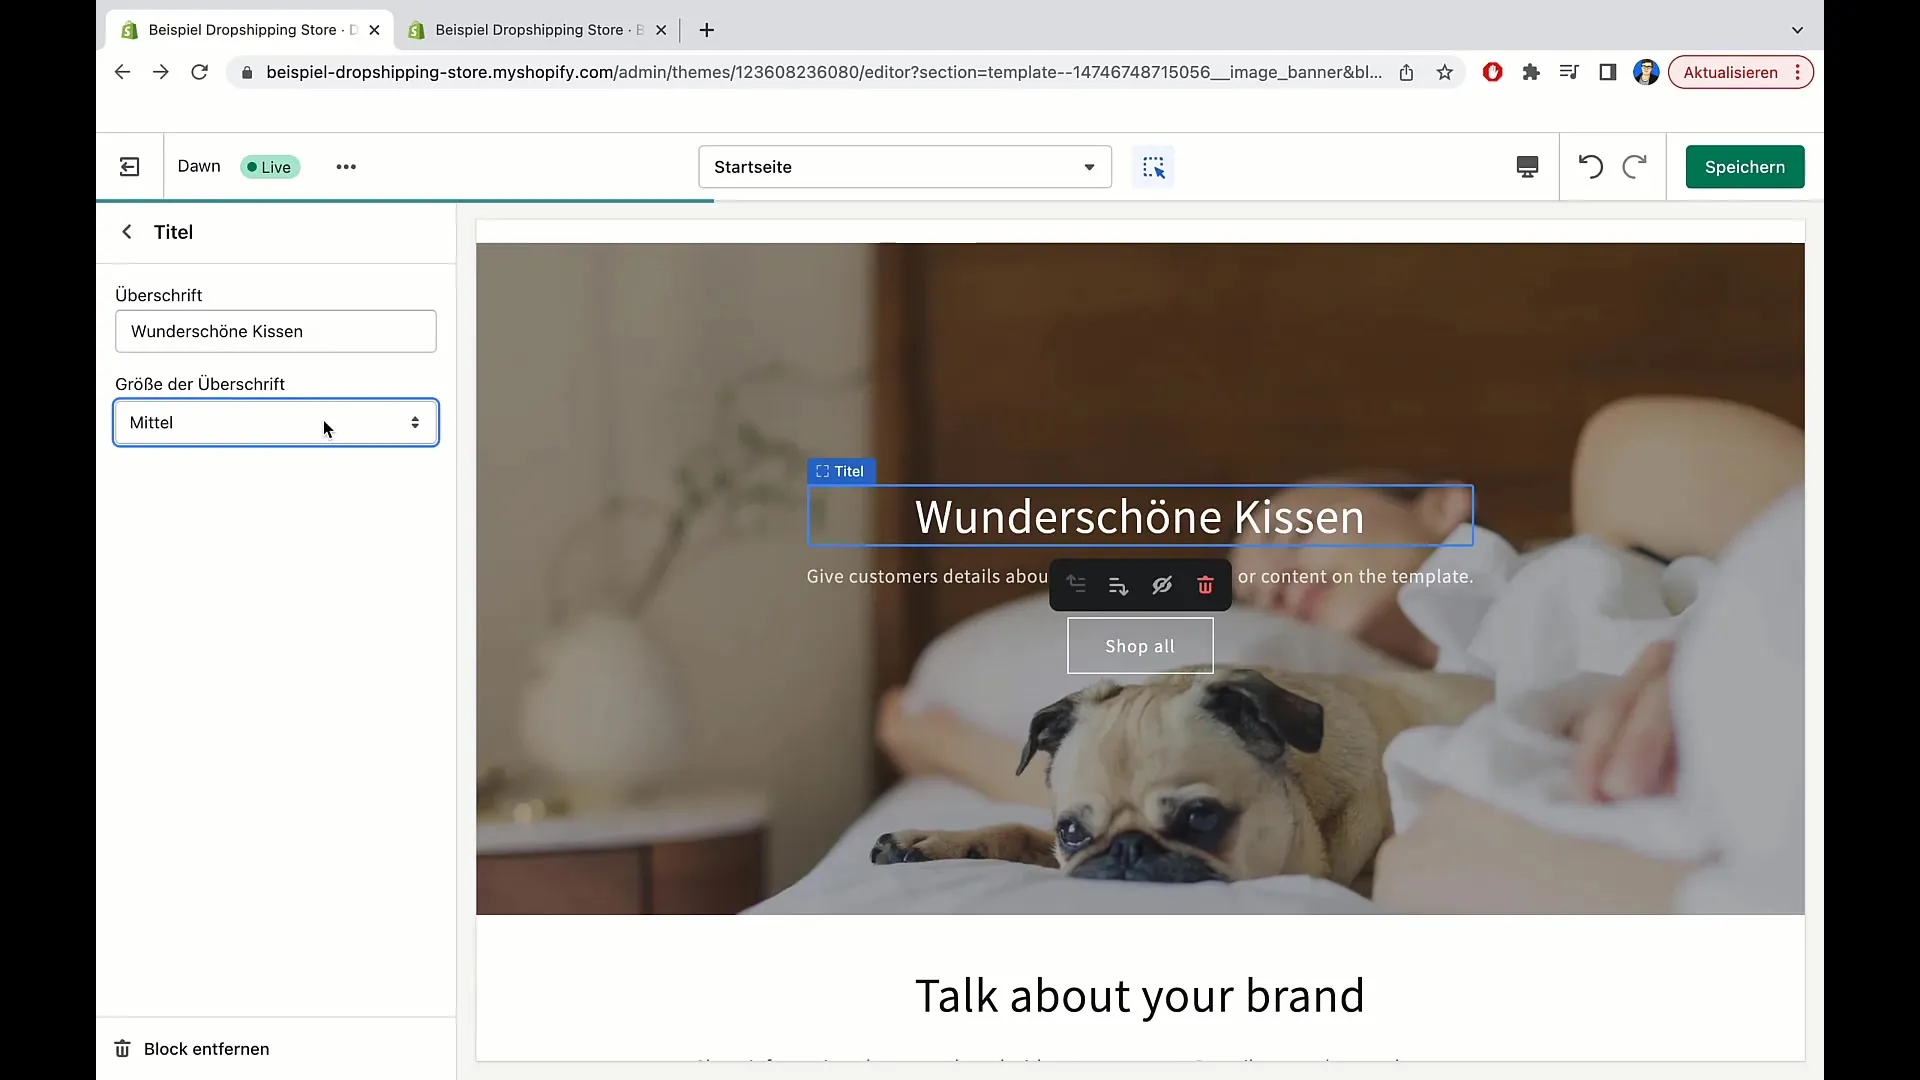Click the redo icon in toolbar
Viewport: 1920px width, 1080px height.
click(x=1635, y=166)
